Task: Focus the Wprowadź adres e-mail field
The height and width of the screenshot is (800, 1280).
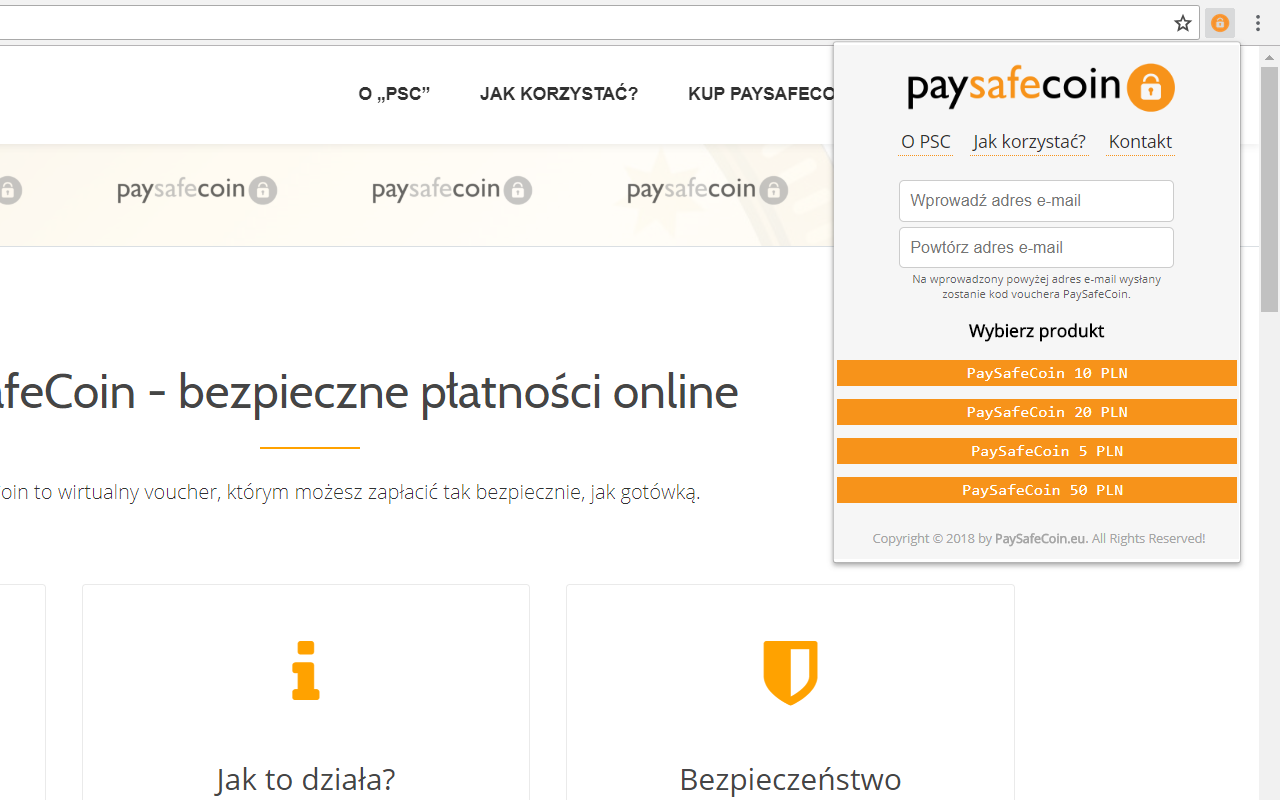Action: [x=1036, y=201]
